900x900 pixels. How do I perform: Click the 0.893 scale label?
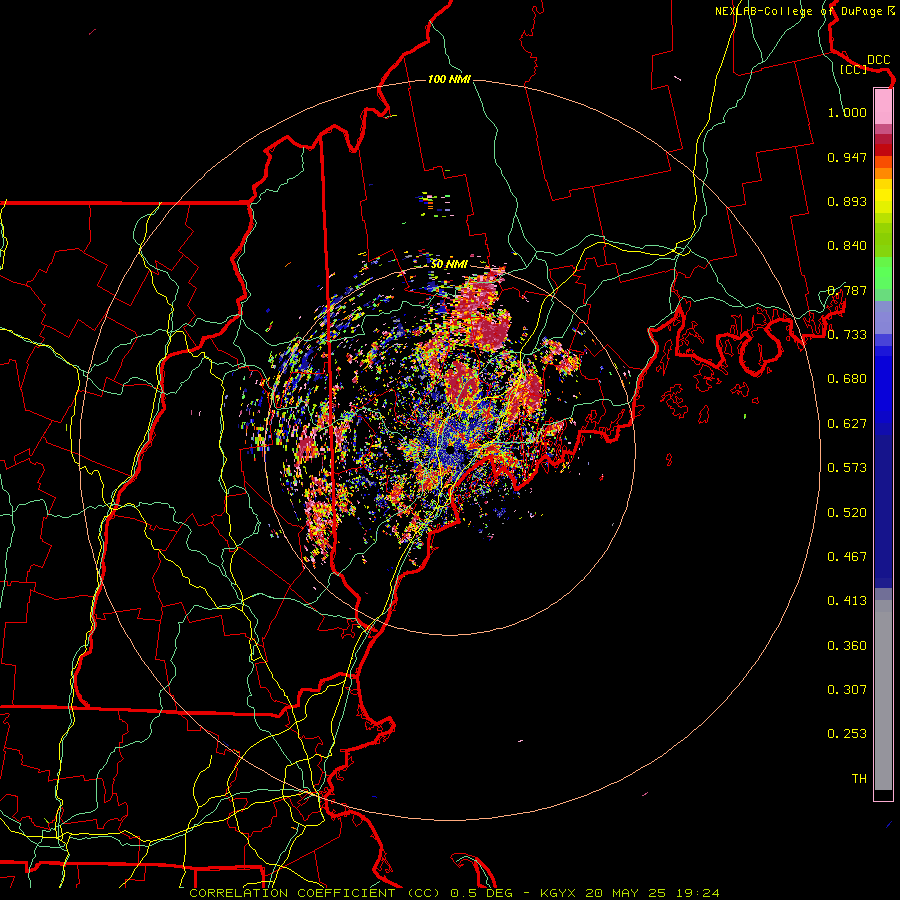click(847, 201)
